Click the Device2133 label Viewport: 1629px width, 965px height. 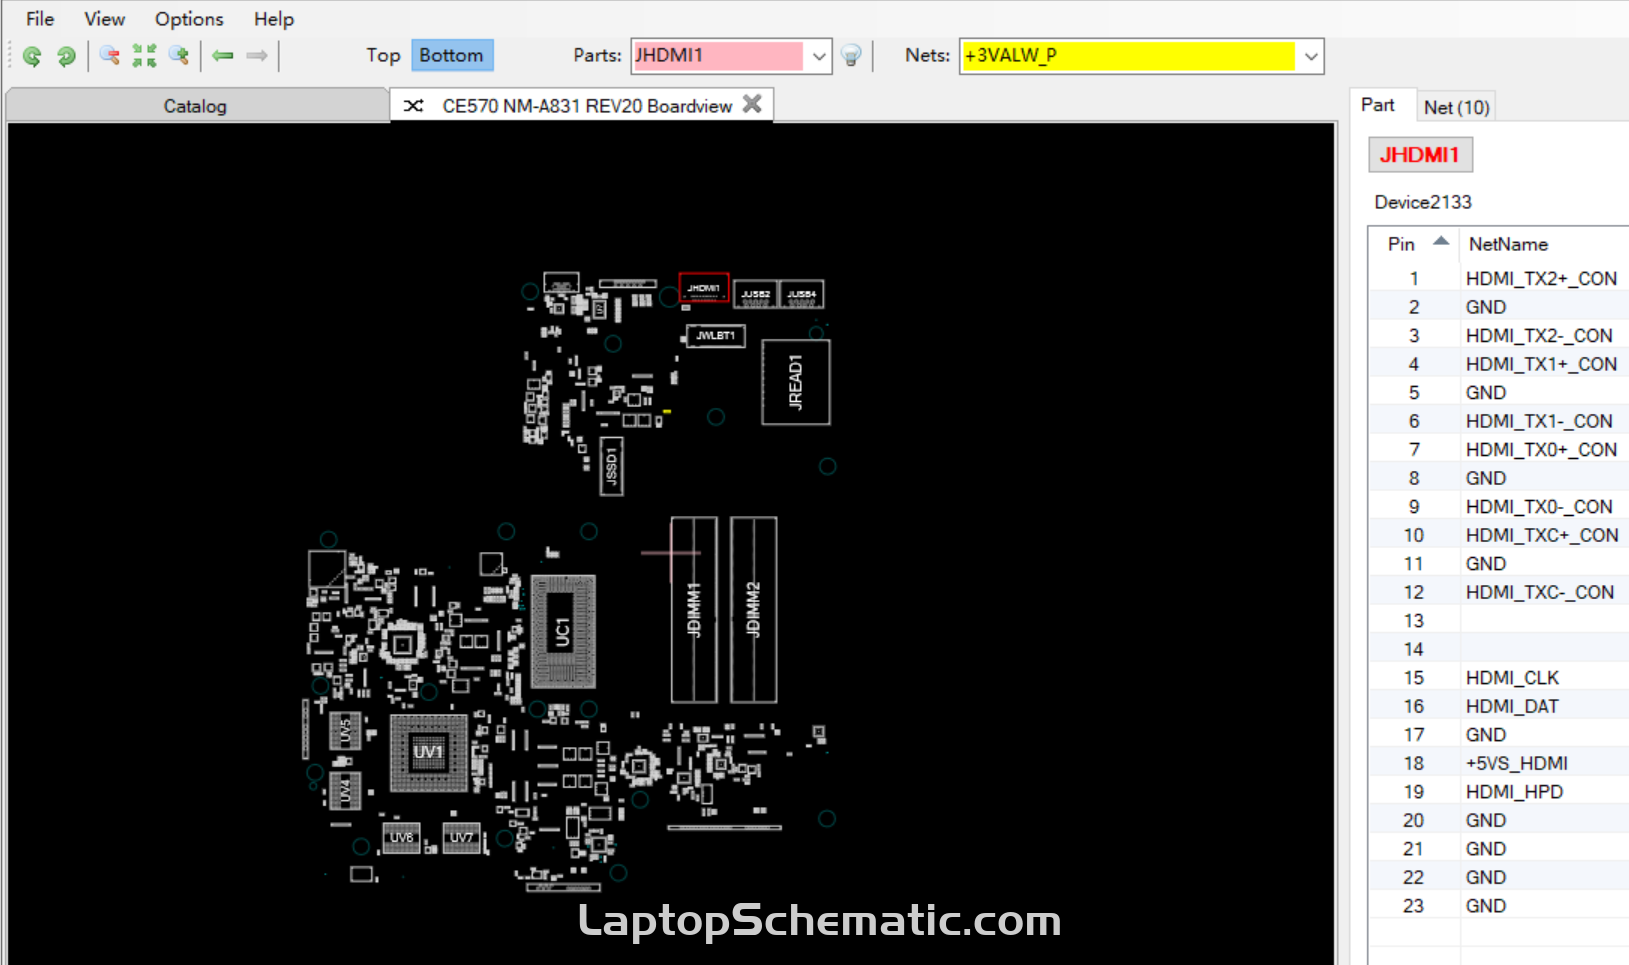pyautogui.click(x=1423, y=202)
